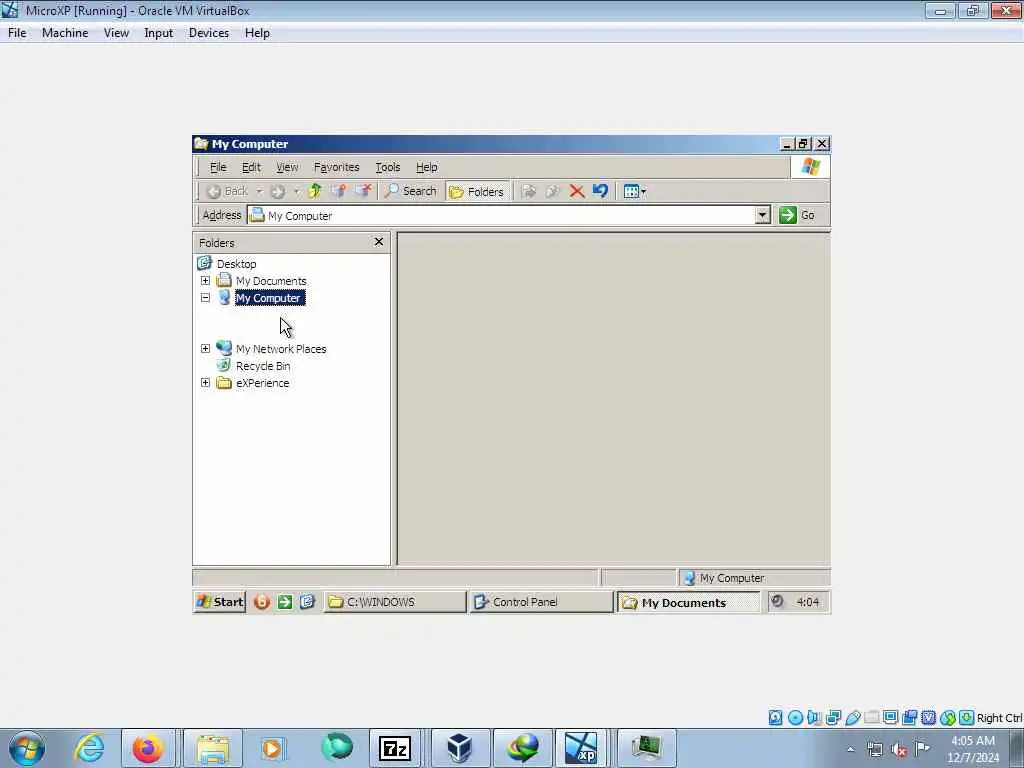Open 7-Zip from the host taskbar
The width and height of the screenshot is (1024, 768).
394,748
